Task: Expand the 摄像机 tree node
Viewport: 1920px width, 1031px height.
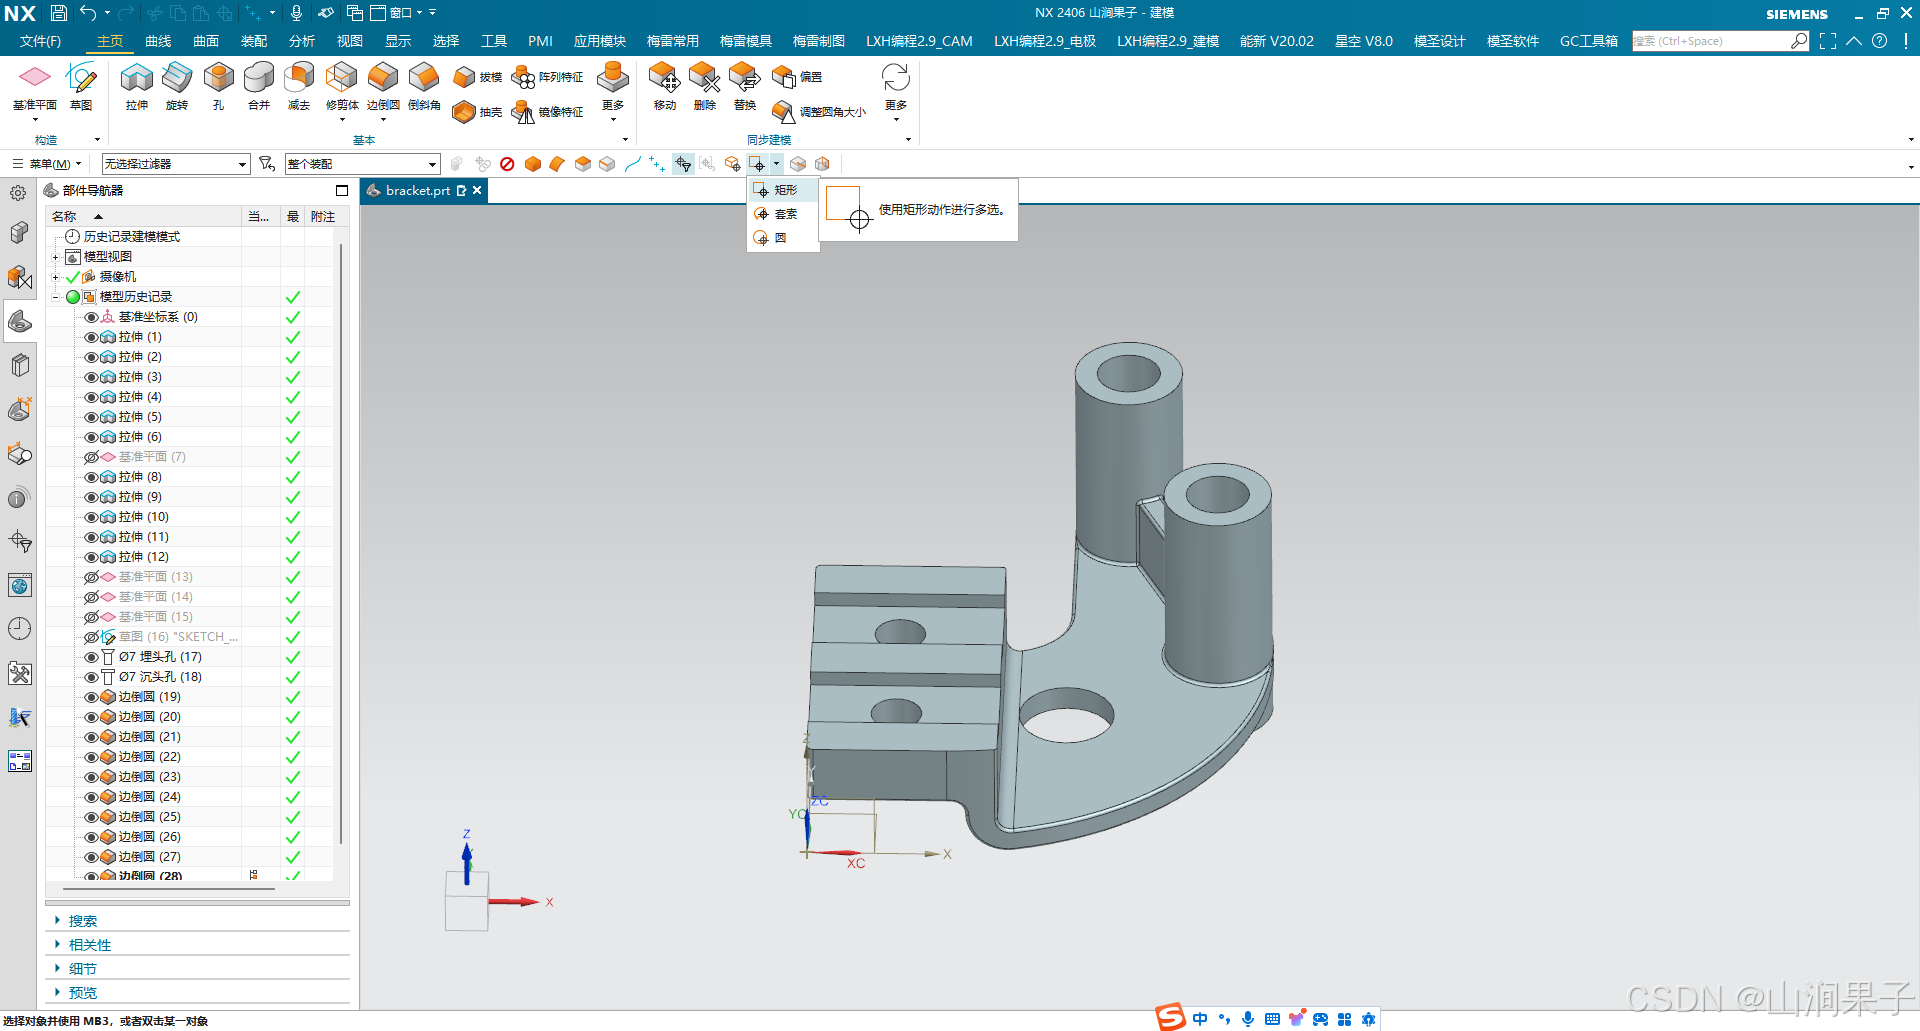Action: point(56,277)
